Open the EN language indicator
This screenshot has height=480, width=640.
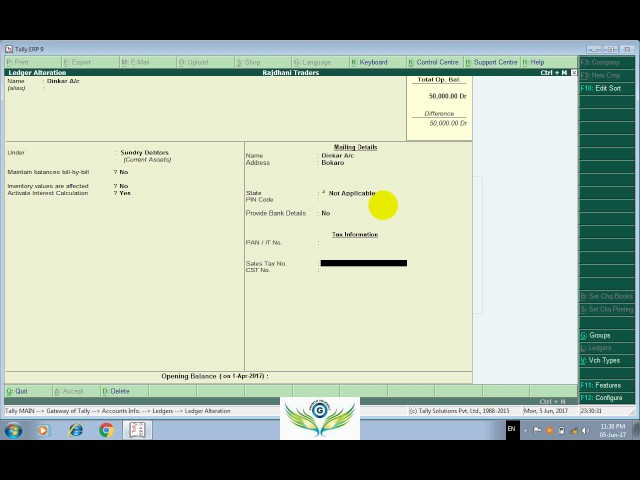[x=511, y=429]
